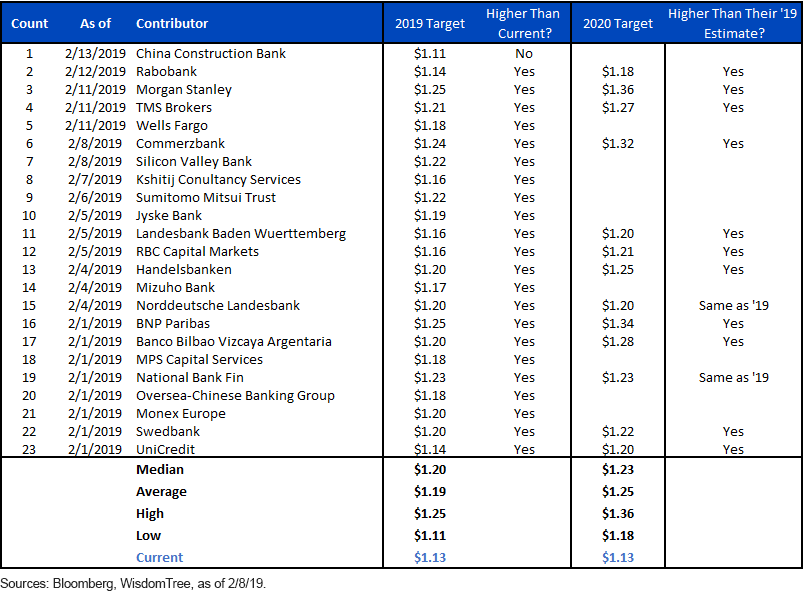Image resolution: width=803 pixels, height=591 pixels.
Task: Select China Construction Bank contributor cell
Action: click(210, 54)
